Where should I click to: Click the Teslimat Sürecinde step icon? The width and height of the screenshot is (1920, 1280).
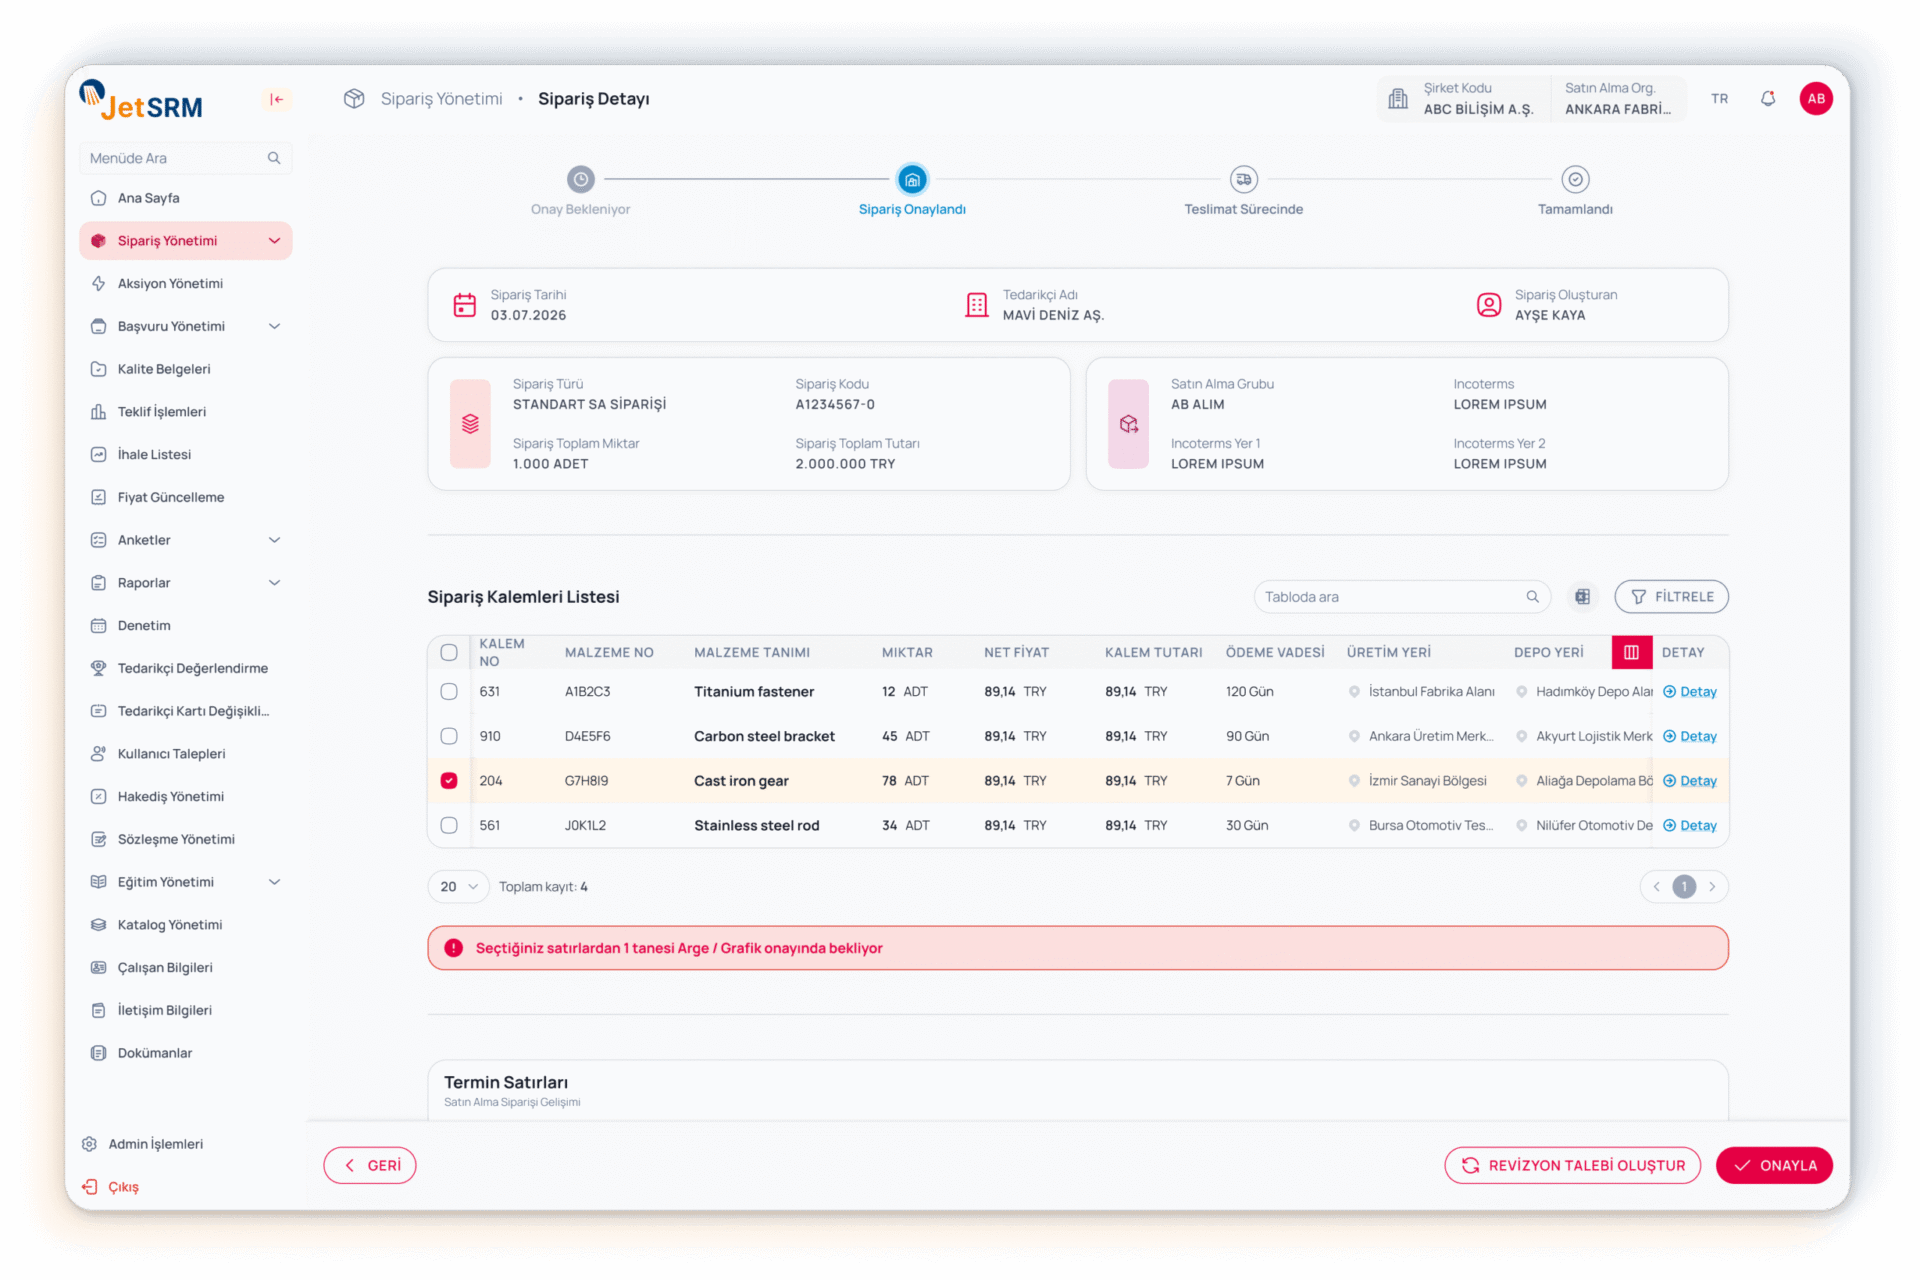point(1243,180)
